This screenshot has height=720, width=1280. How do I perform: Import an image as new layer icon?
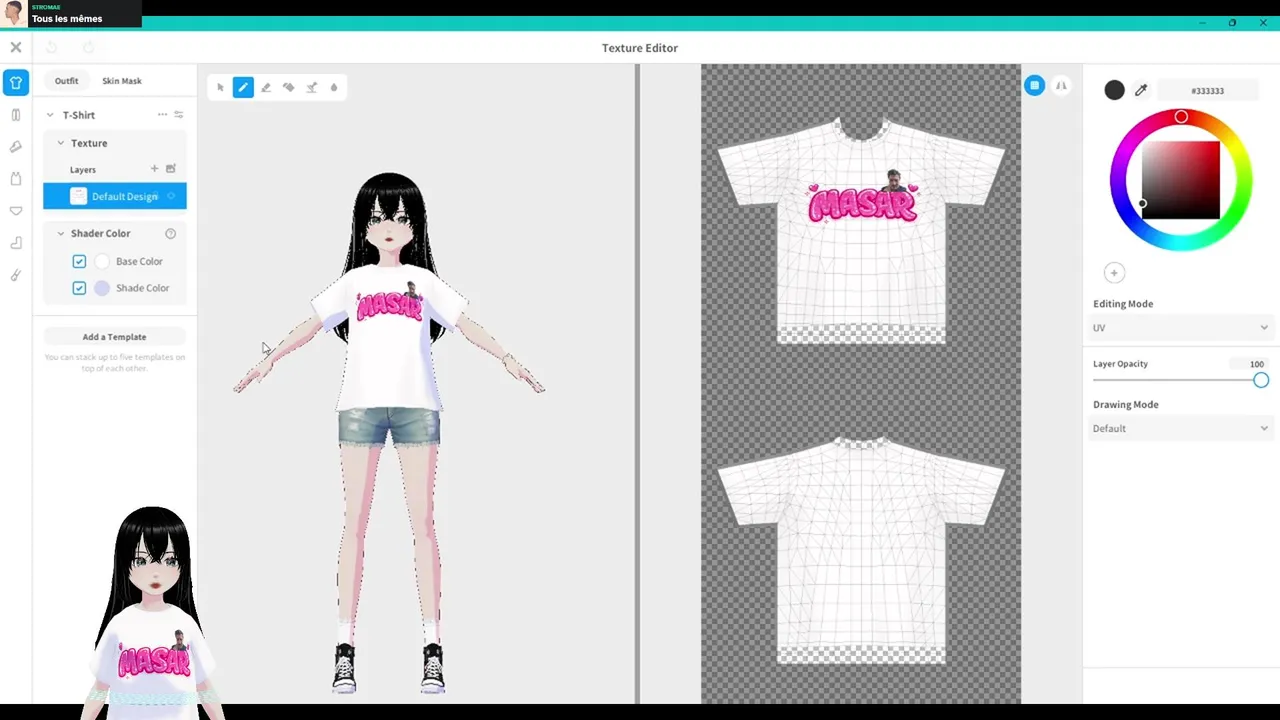point(170,169)
